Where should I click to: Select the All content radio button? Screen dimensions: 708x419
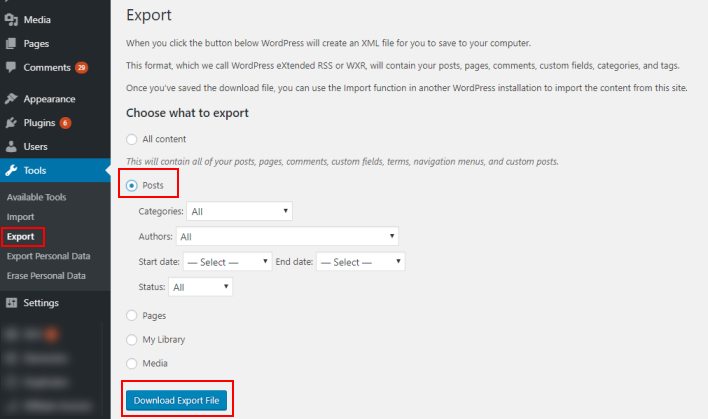131,139
